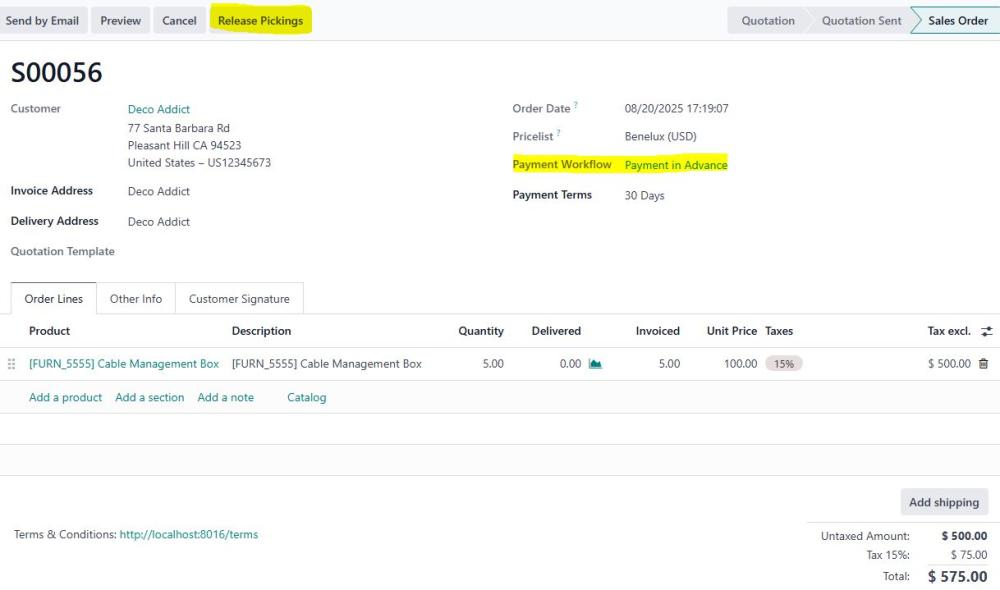Viewport: 1000px width, 590px height.
Task: Open the optional columns settings icon
Action: 987,331
